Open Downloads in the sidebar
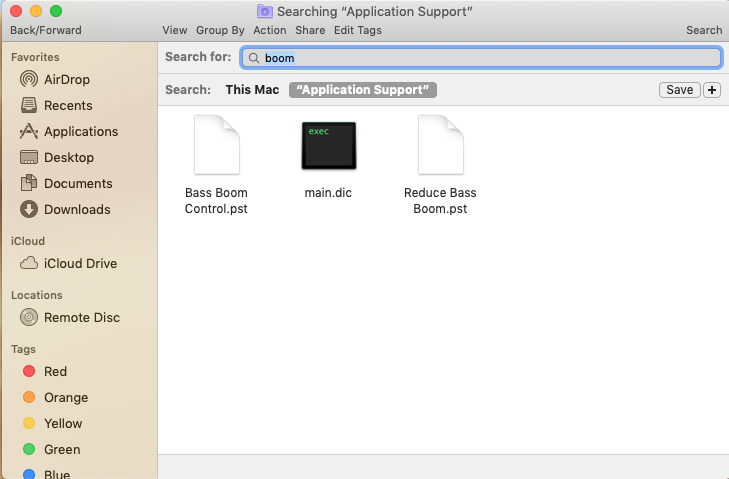Viewport: 729px width, 479px height. click(76, 209)
